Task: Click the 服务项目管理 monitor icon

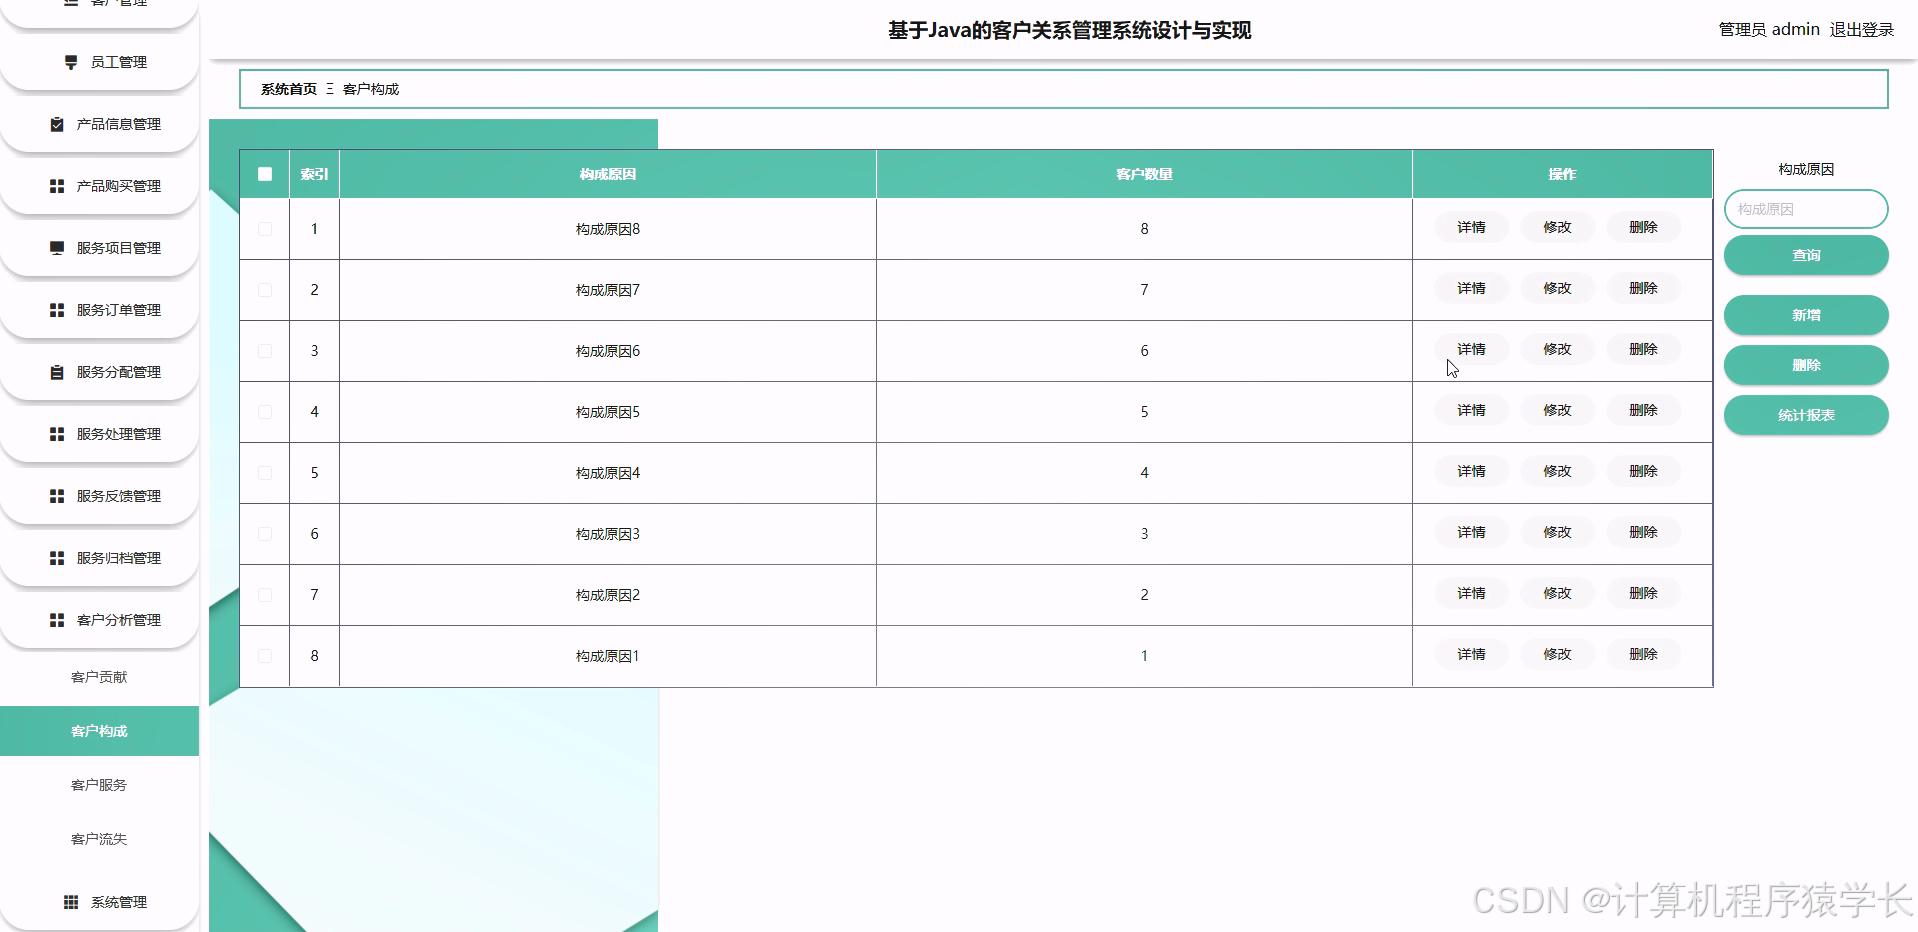Action: [57, 248]
